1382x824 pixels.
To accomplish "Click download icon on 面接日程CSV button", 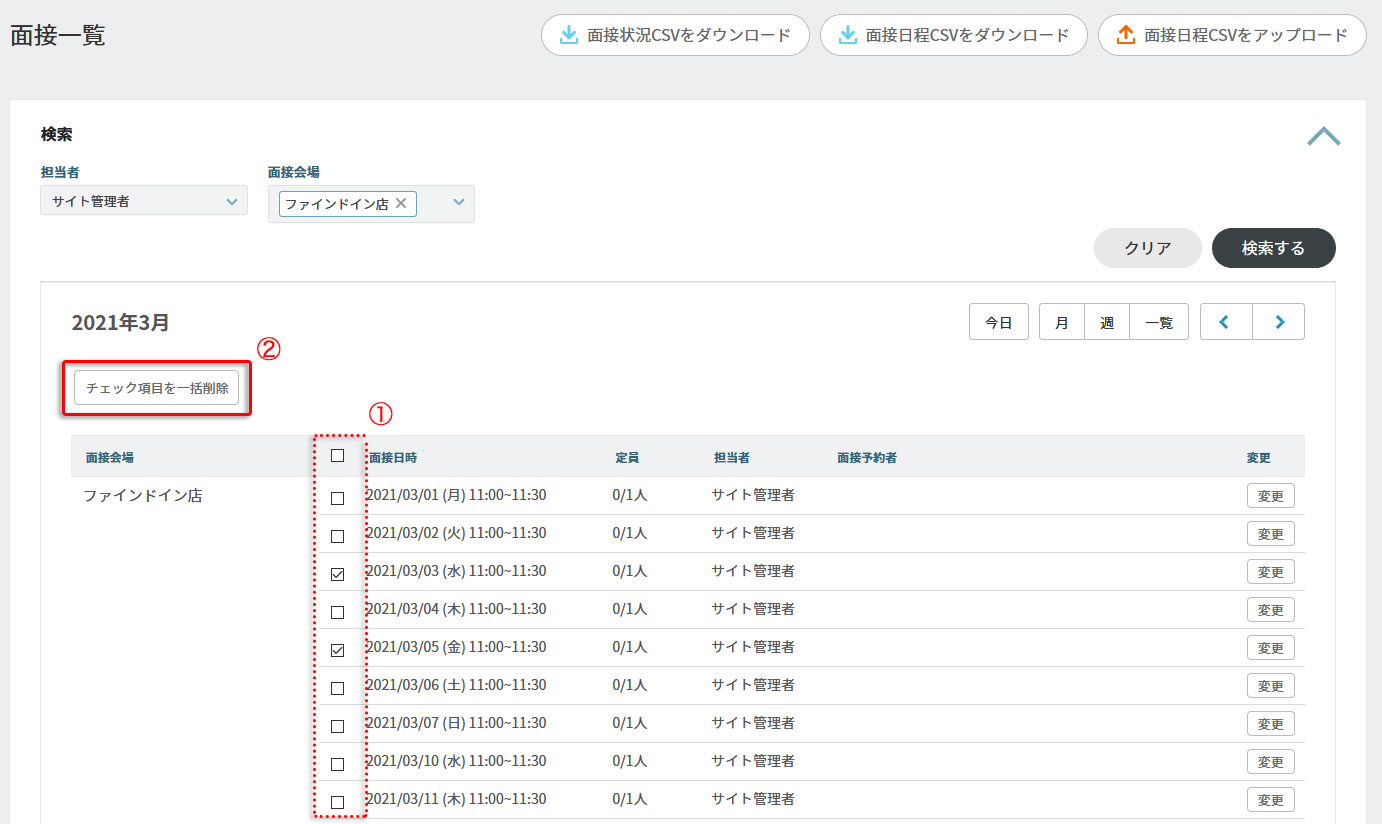I will pyautogui.click(x=847, y=35).
